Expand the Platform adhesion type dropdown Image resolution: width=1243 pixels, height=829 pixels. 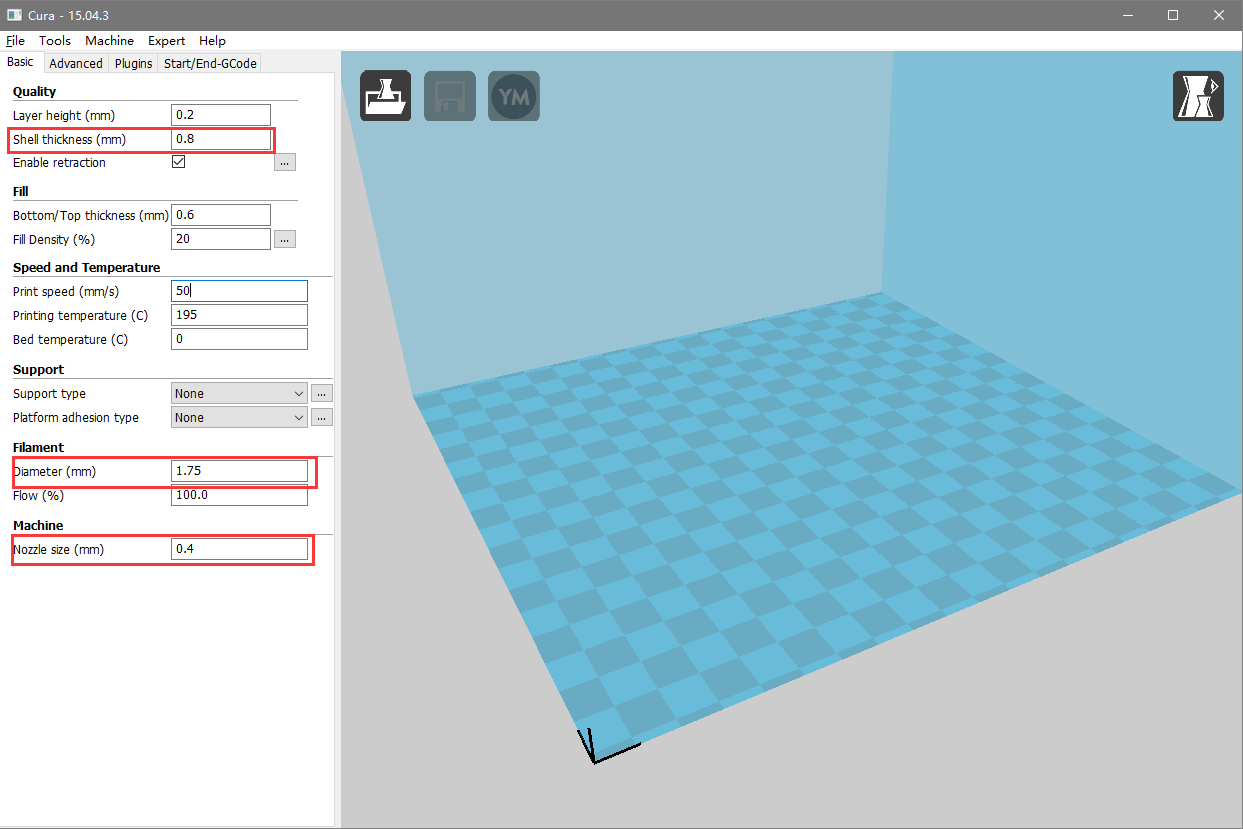(x=239, y=418)
